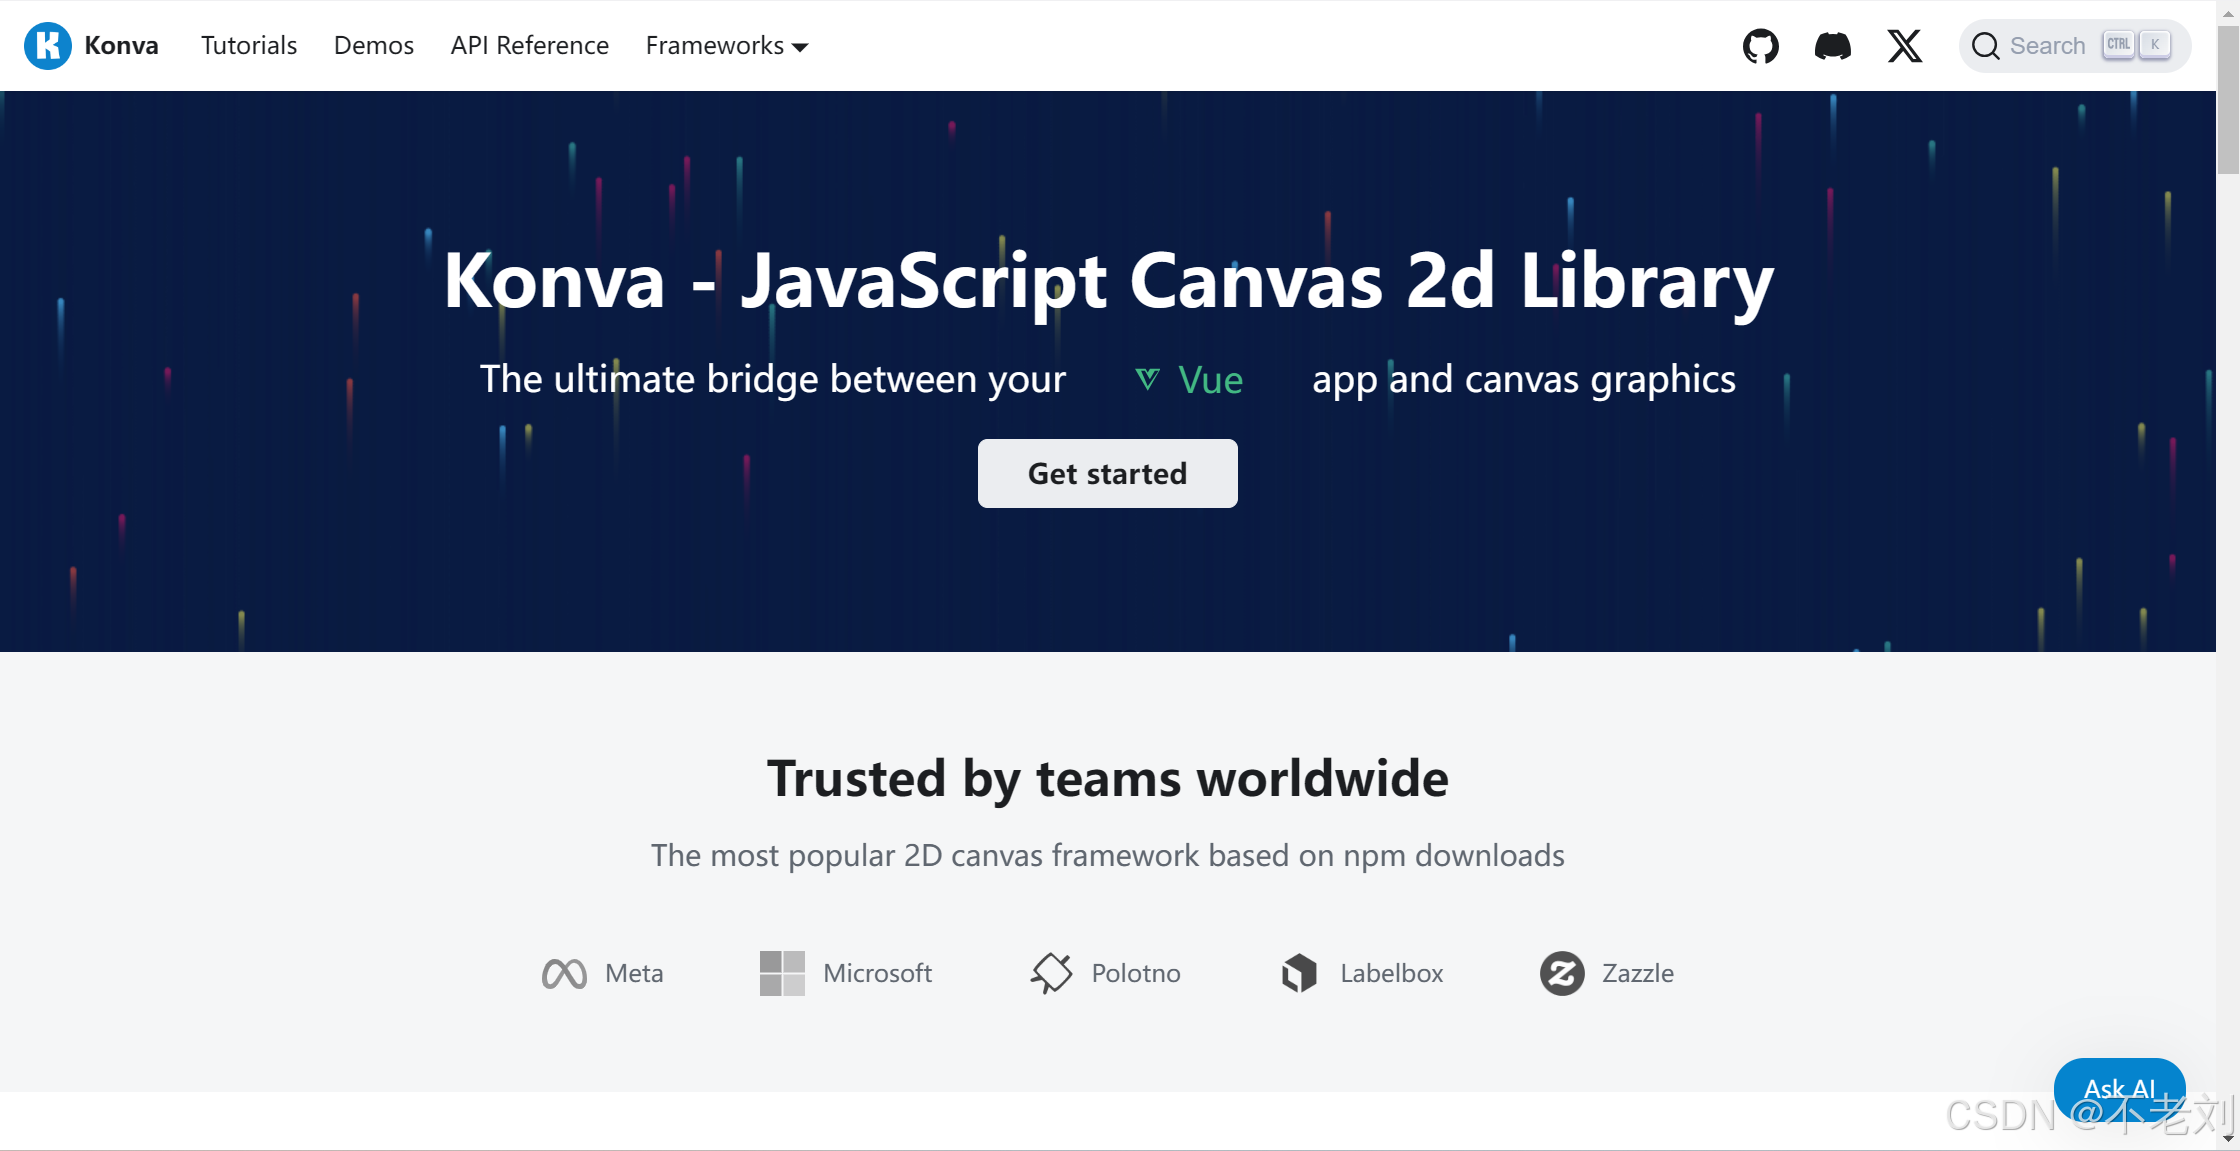Open the Ask AI chat button
The width and height of the screenshot is (2240, 1151).
2118,1088
